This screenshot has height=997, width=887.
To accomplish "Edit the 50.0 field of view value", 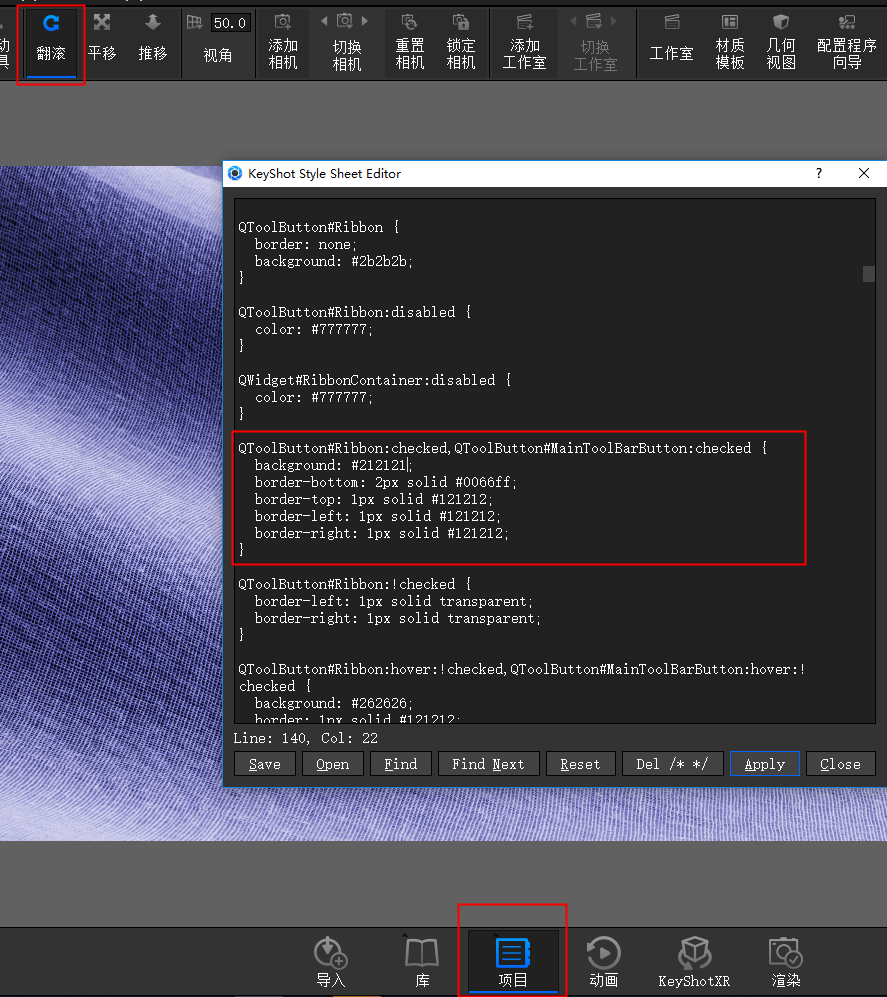I will click(x=230, y=24).
